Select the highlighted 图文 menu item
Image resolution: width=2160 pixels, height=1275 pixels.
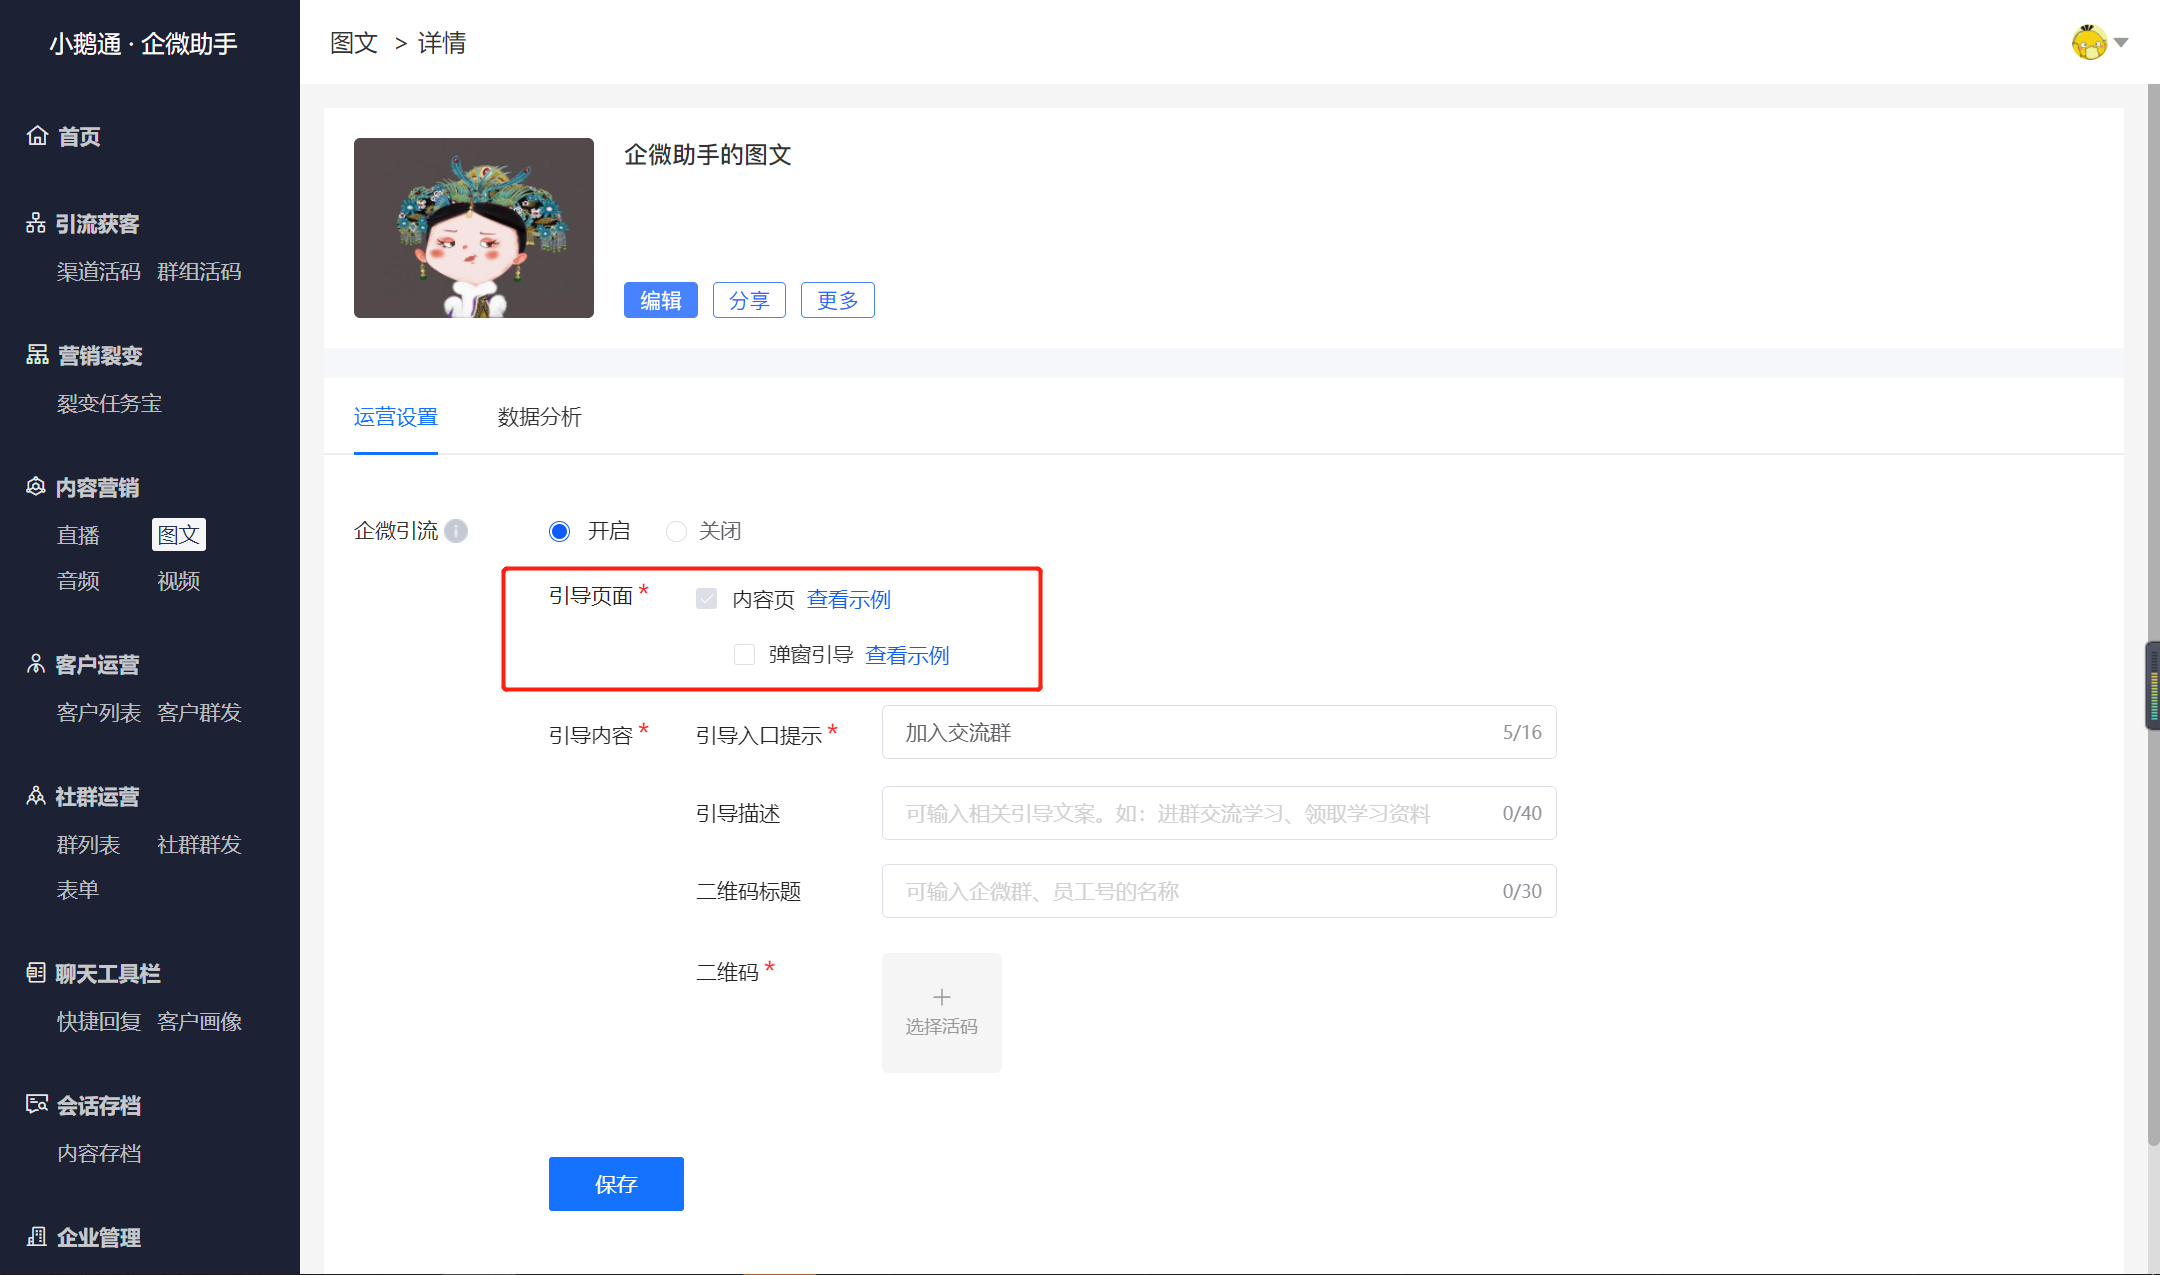point(179,535)
